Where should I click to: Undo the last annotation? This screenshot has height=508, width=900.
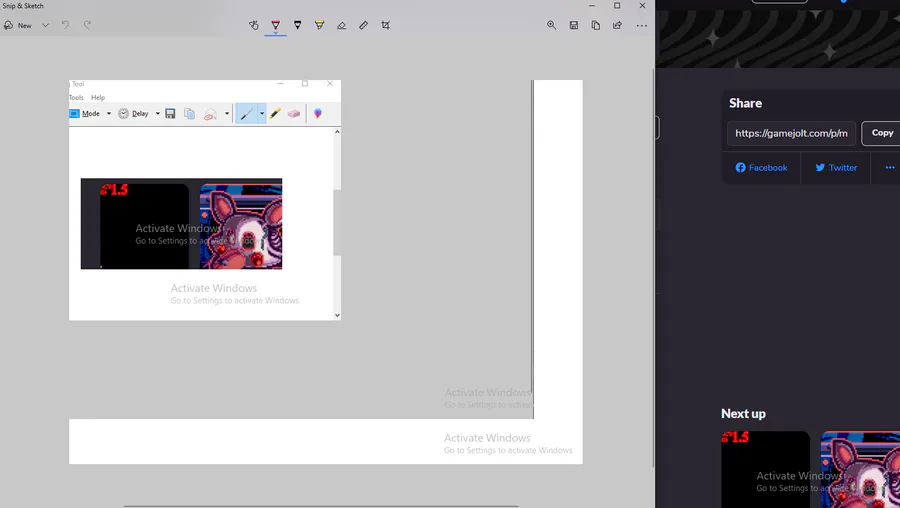coord(65,25)
